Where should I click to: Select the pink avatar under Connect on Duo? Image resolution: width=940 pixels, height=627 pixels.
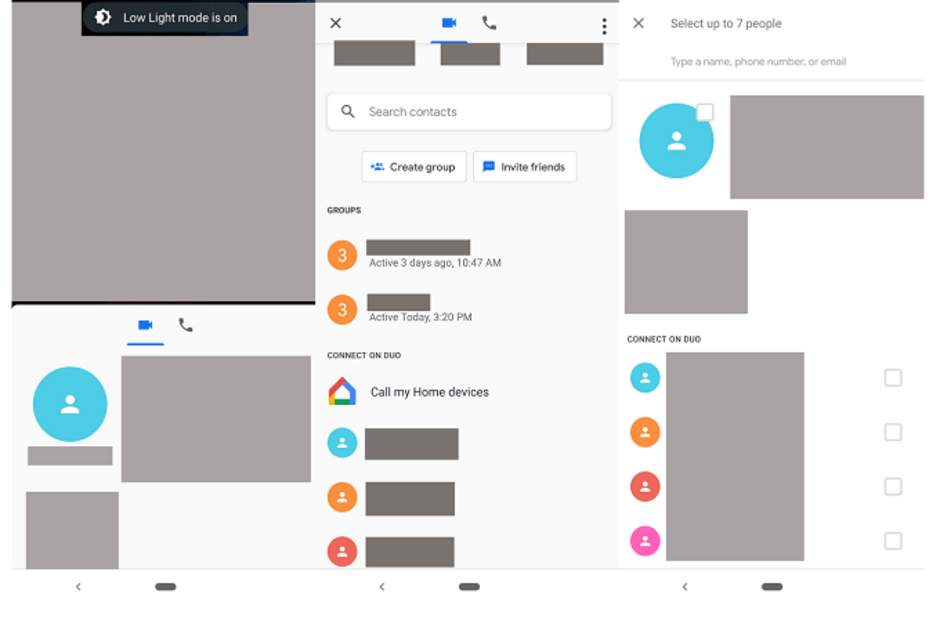click(645, 541)
